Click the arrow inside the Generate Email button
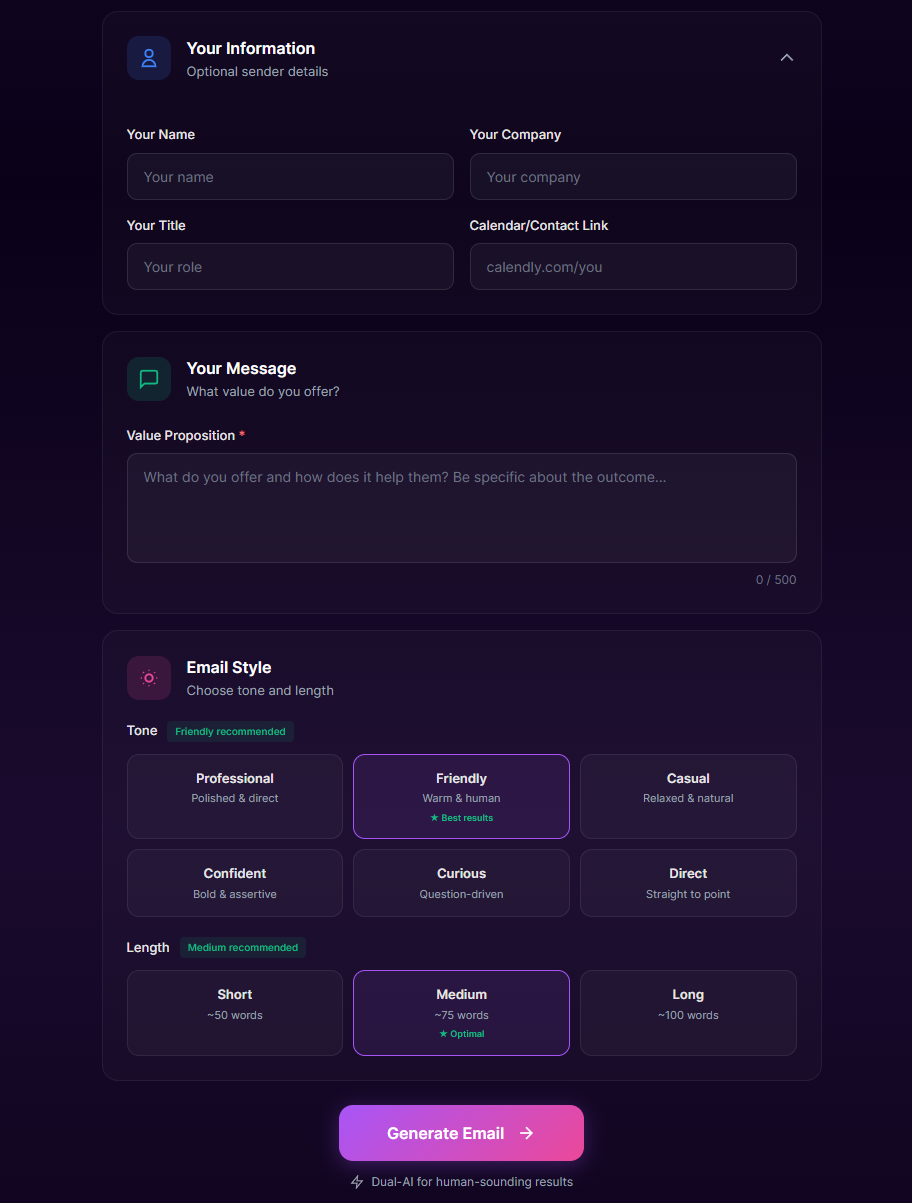 tap(526, 1133)
